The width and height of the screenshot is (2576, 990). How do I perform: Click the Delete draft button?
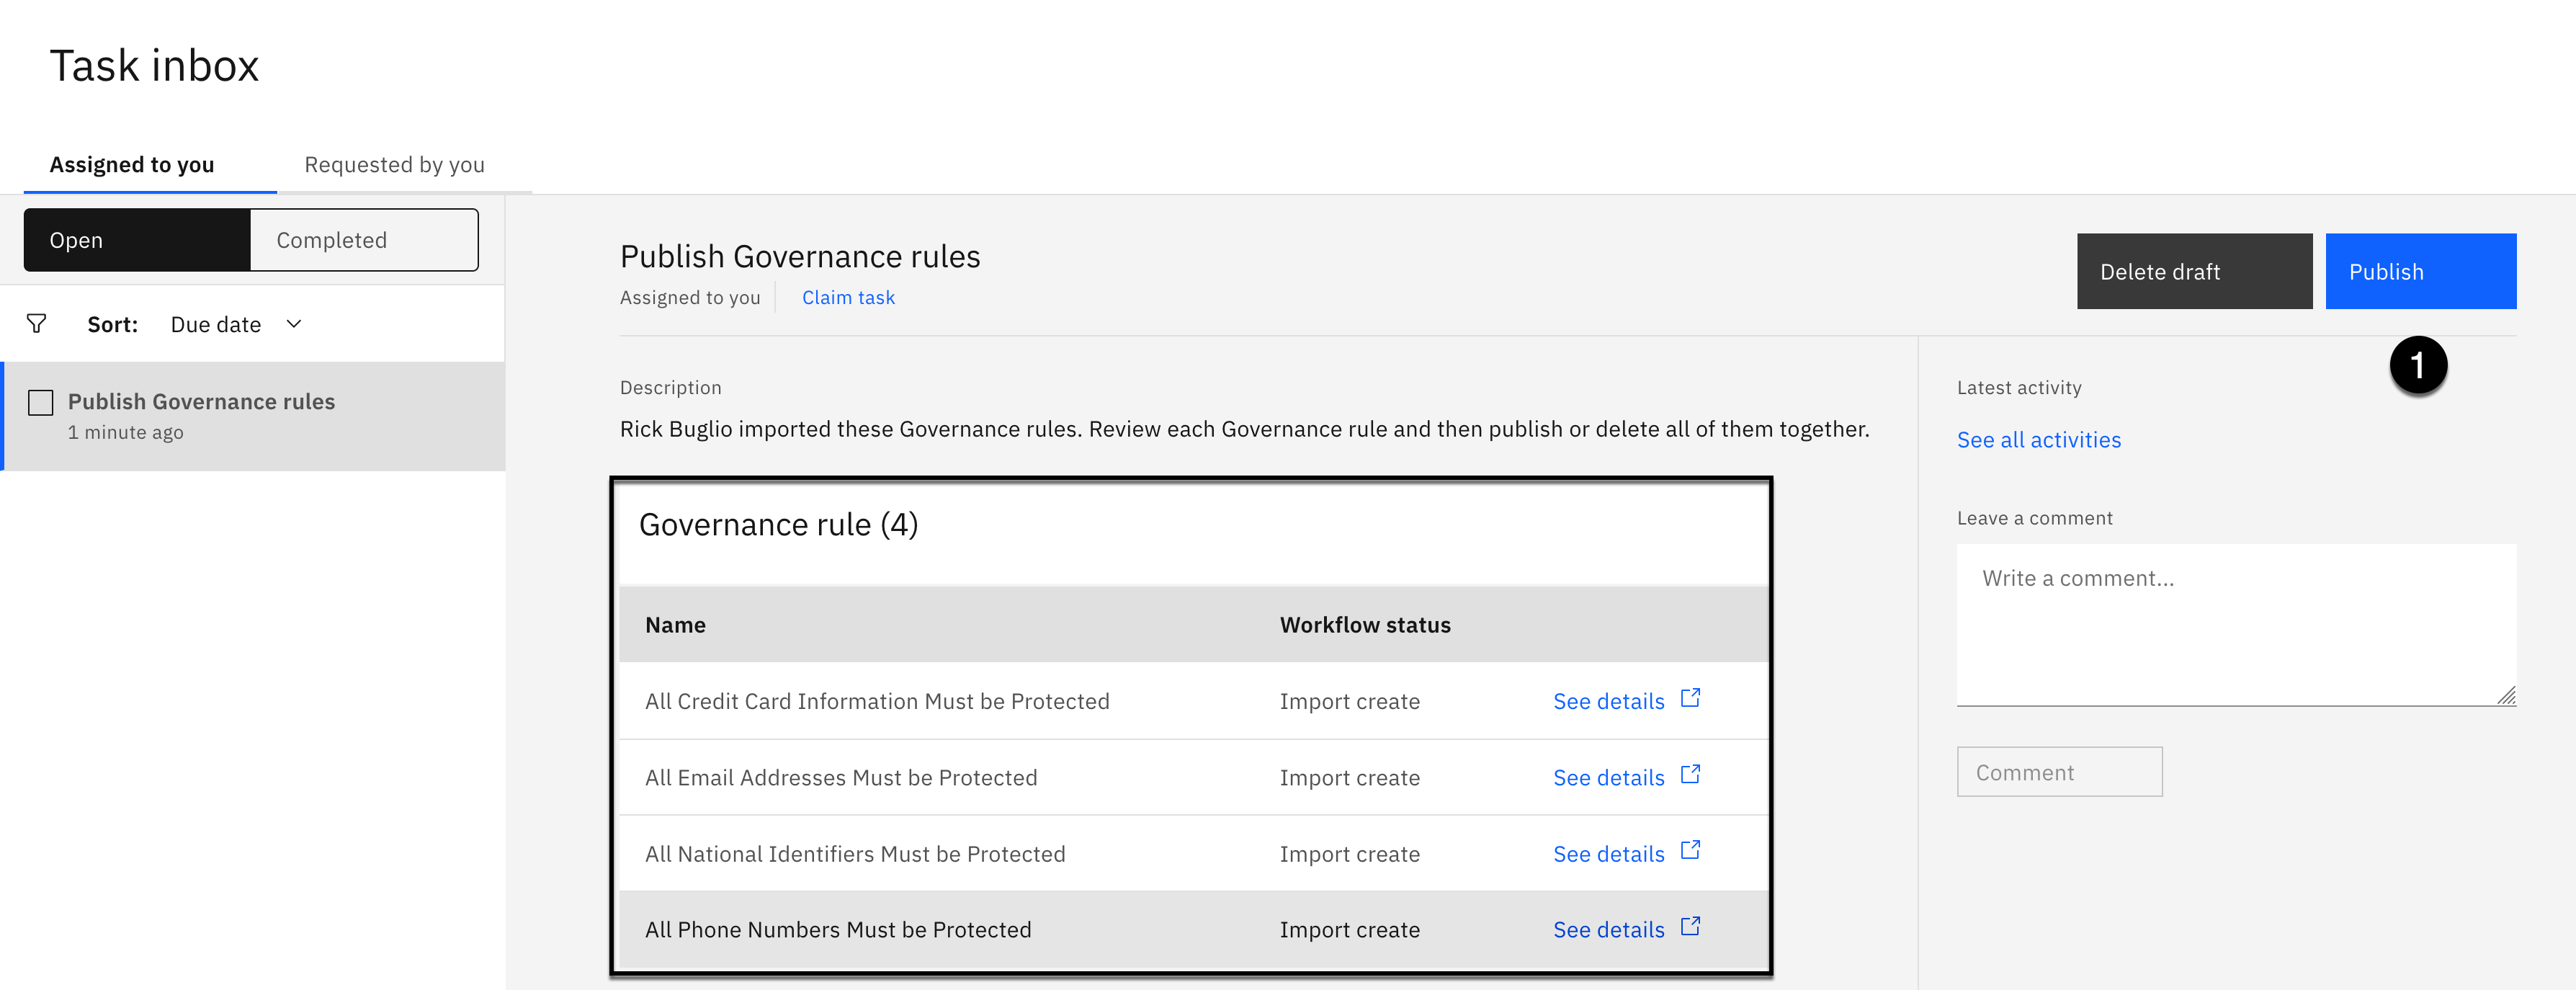[2194, 272]
